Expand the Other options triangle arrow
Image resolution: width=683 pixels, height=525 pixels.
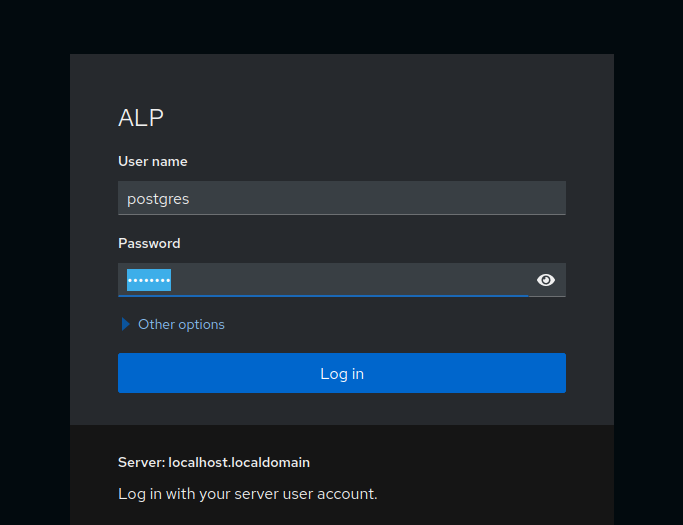pyautogui.click(x=125, y=324)
